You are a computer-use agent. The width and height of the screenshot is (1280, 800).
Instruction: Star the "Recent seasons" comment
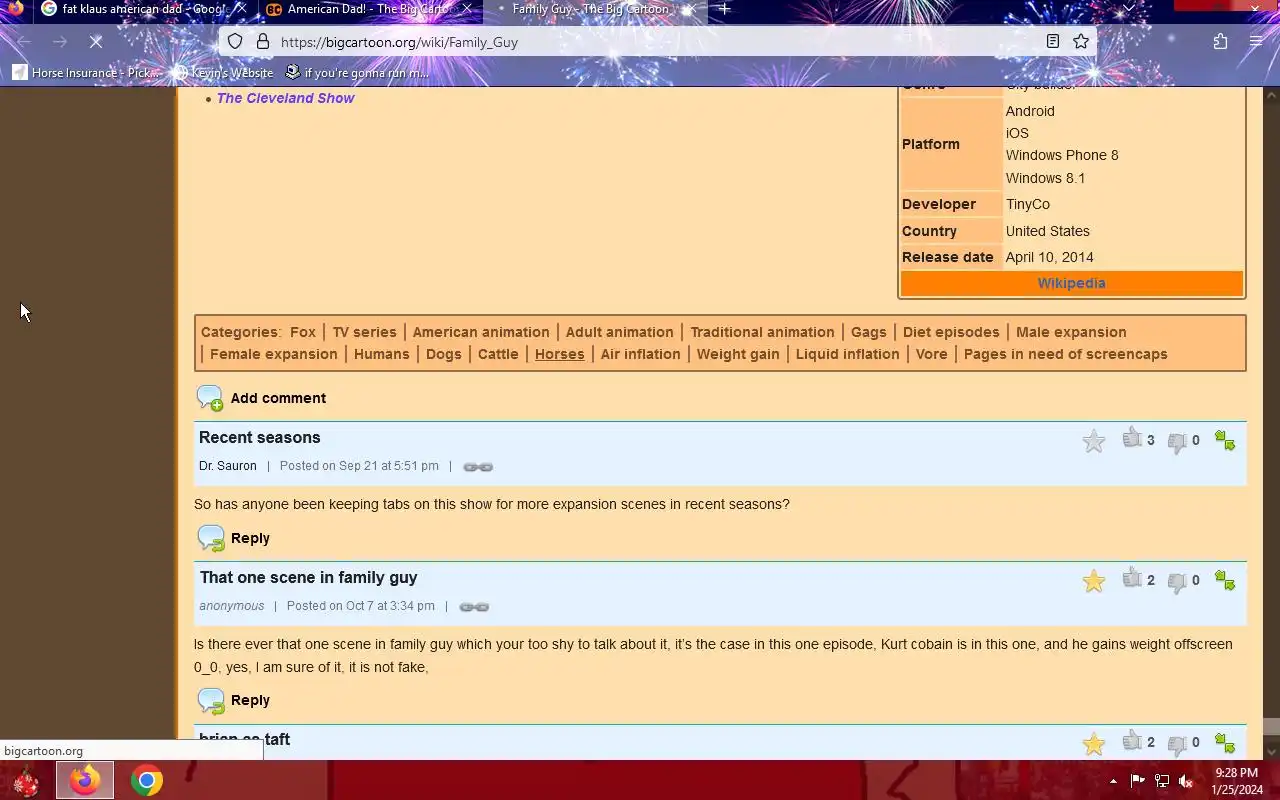pyautogui.click(x=1094, y=441)
